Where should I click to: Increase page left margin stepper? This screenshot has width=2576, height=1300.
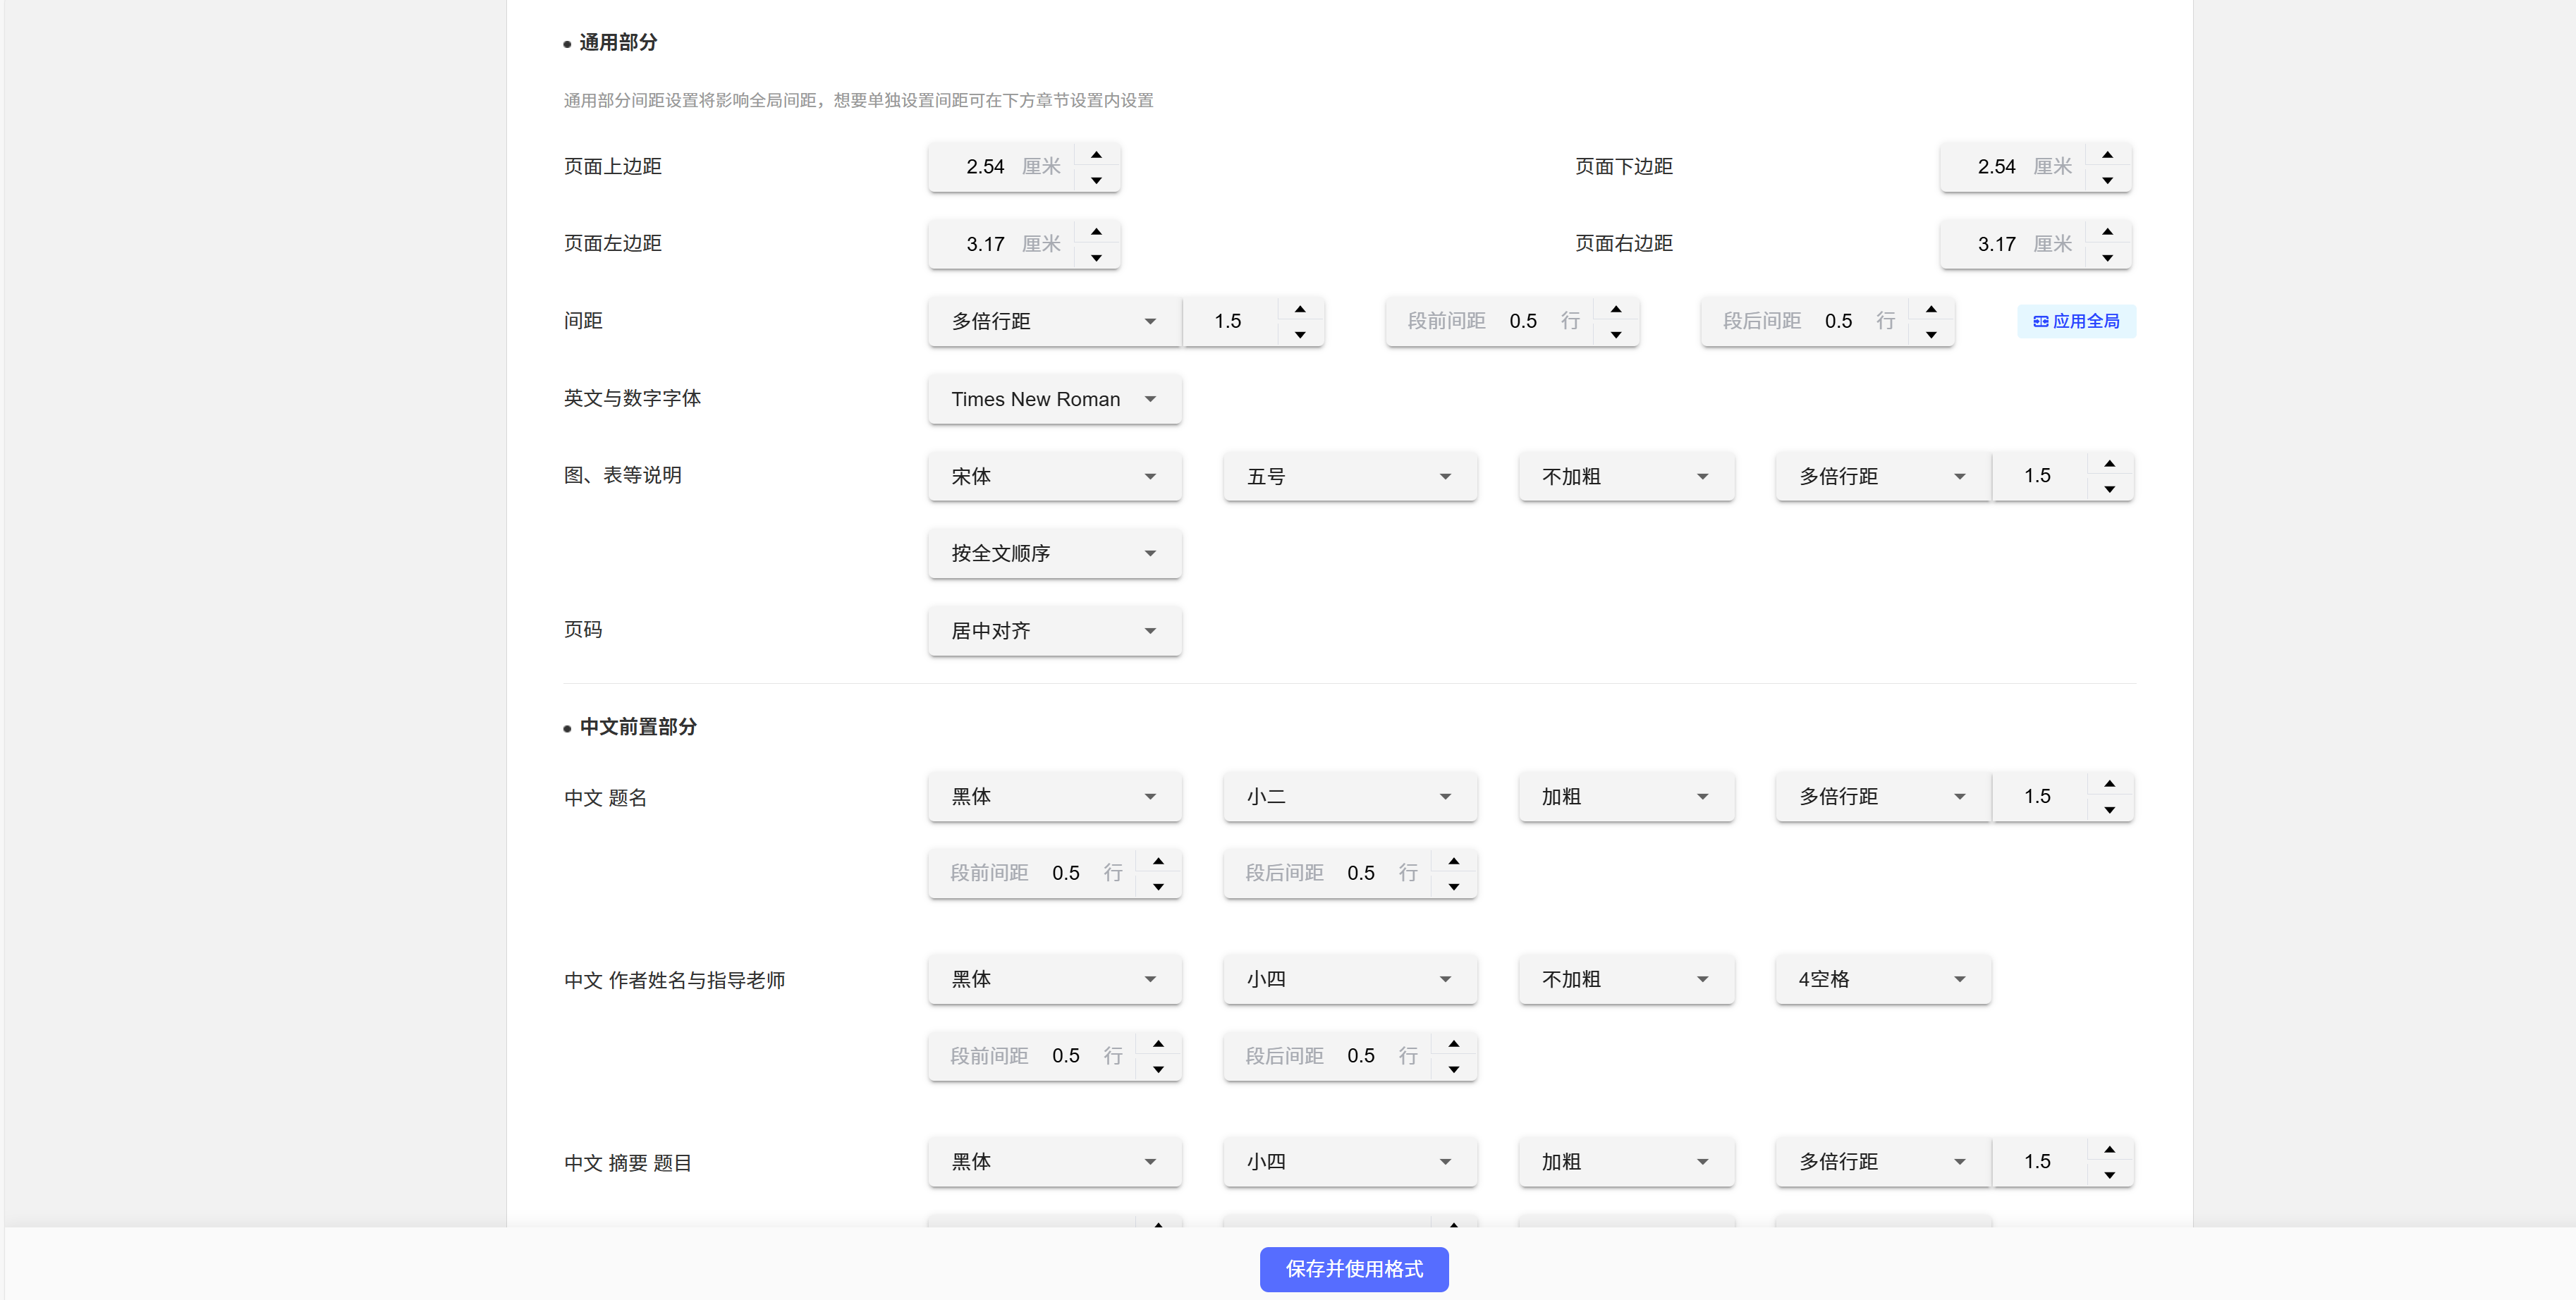click(x=1096, y=232)
